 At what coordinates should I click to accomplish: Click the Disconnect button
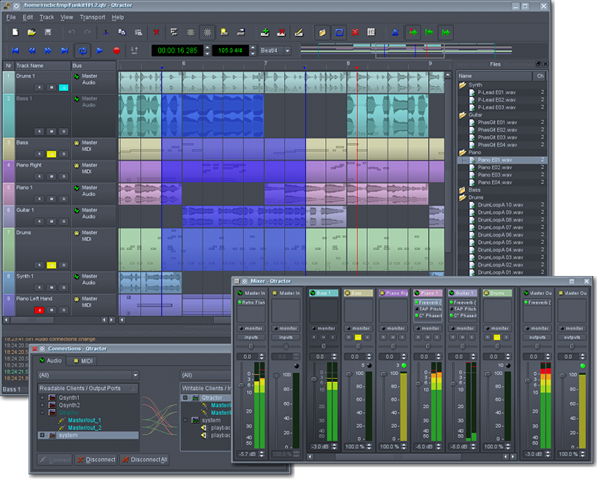click(97, 459)
